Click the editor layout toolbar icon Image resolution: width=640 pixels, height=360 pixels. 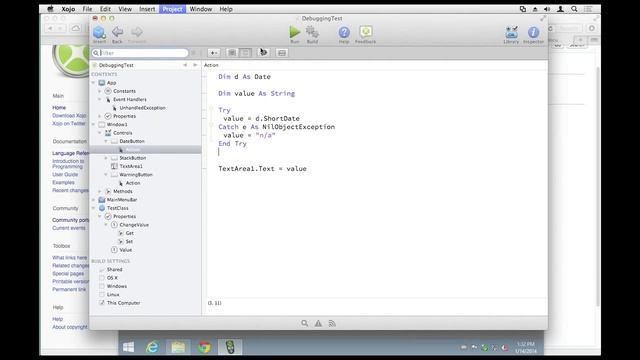(x=282, y=53)
